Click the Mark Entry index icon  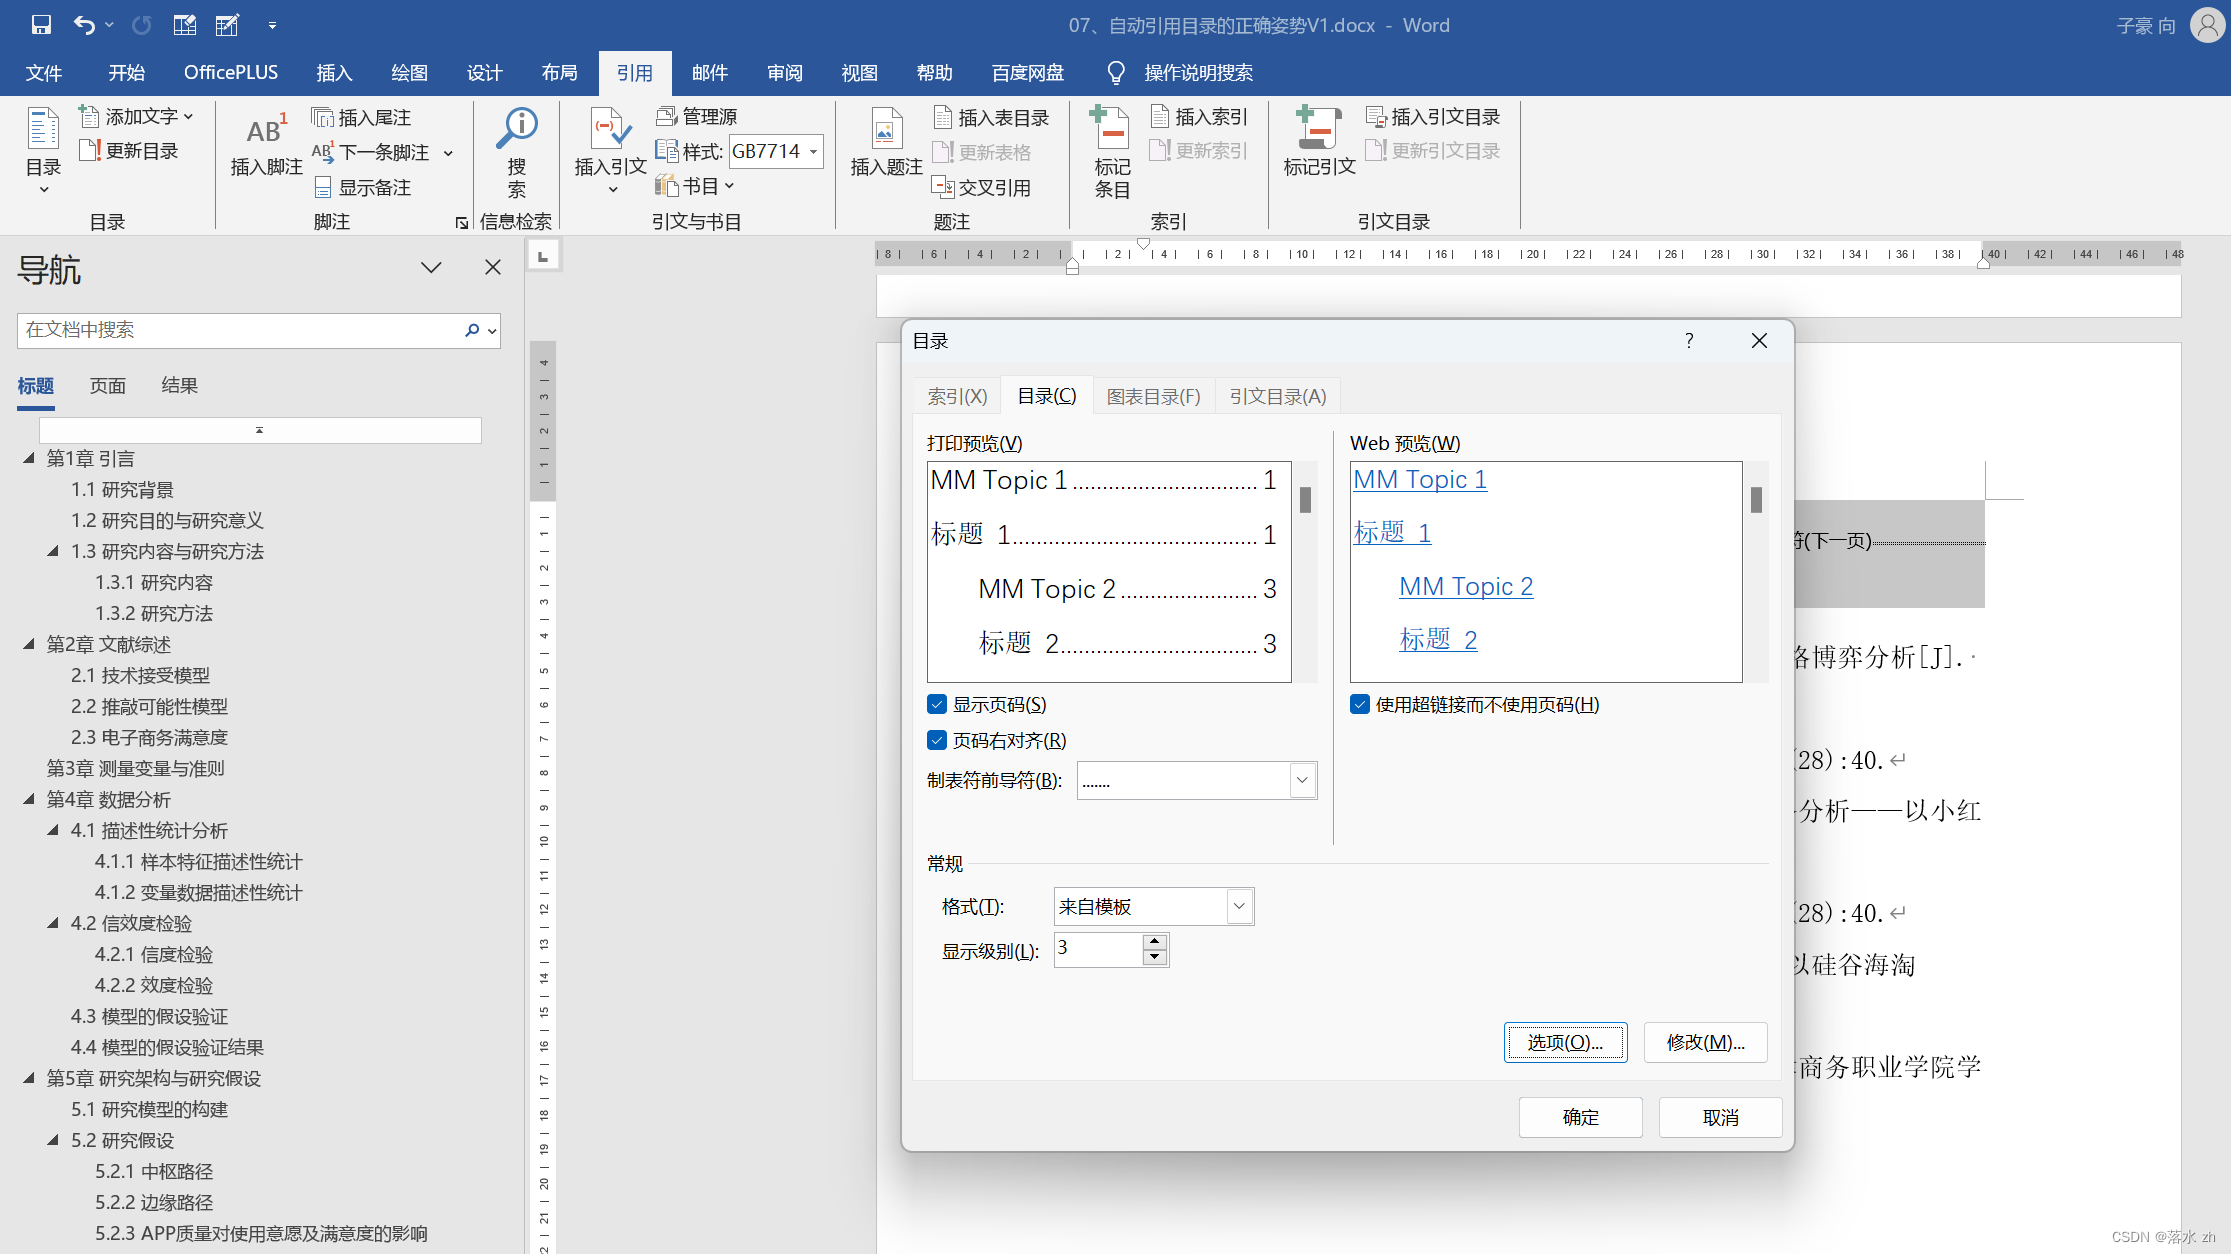coord(1111,128)
